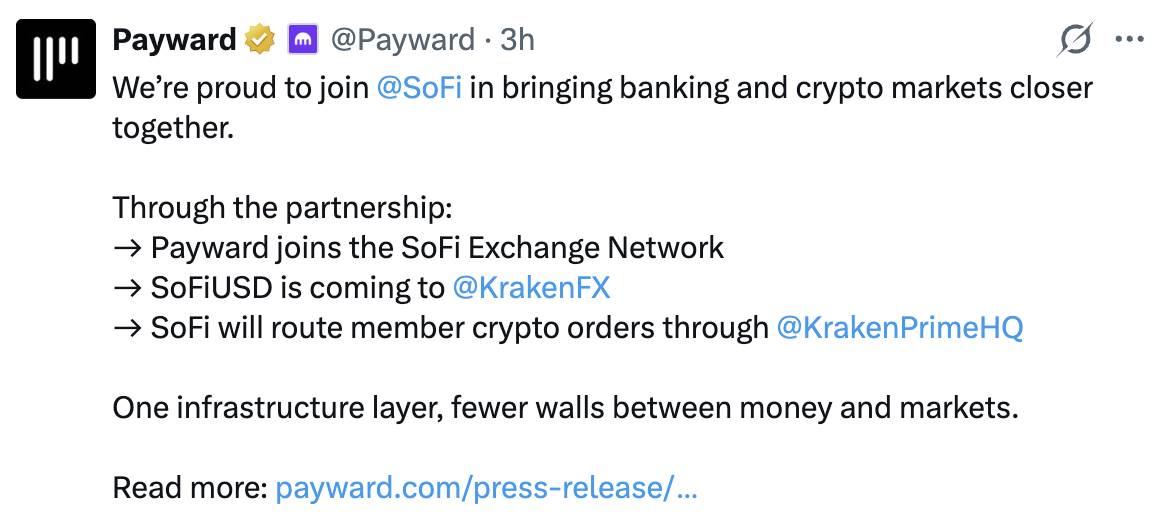Open the @KrakenPrimeHQ mention link
The width and height of the screenshot is (1165, 524).
[x=900, y=328]
